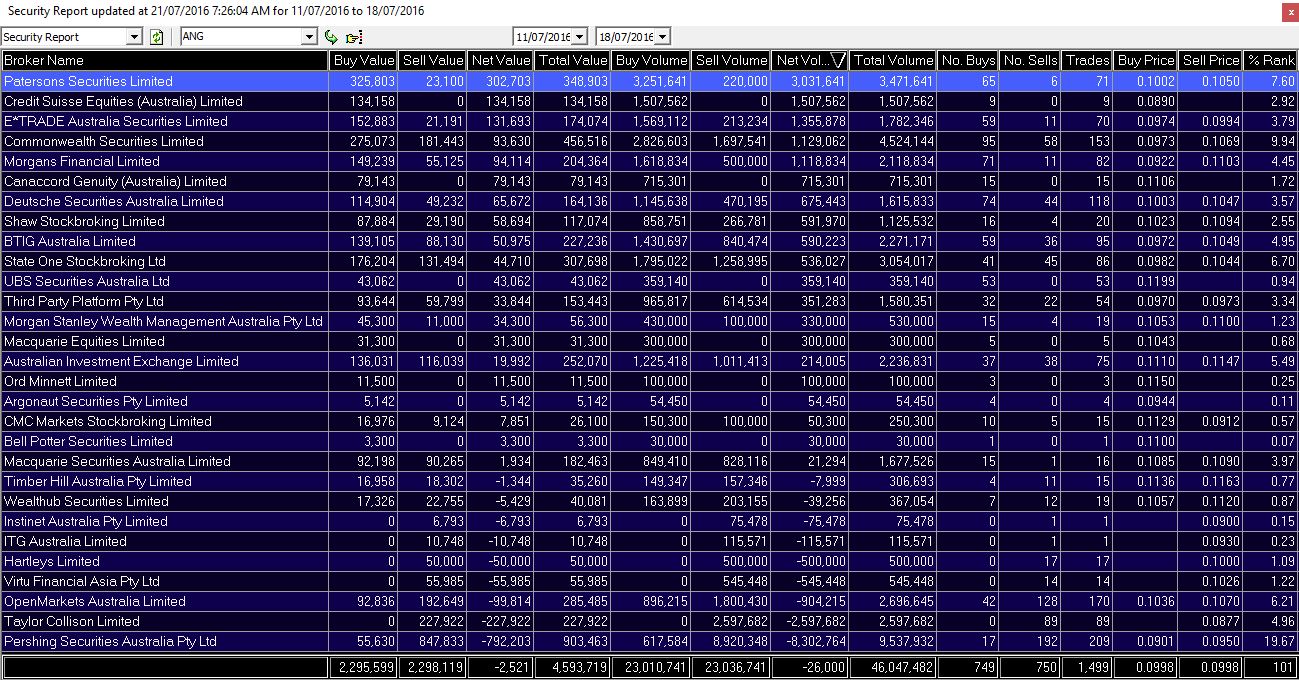The image size is (1299, 680).
Task: Sort by the Sell Price column header
Action: 1210,61
